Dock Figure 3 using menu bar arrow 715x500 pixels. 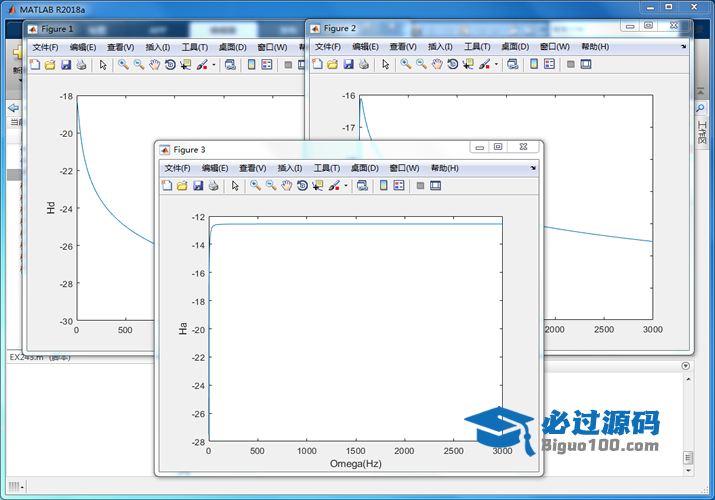coord(533,168)
